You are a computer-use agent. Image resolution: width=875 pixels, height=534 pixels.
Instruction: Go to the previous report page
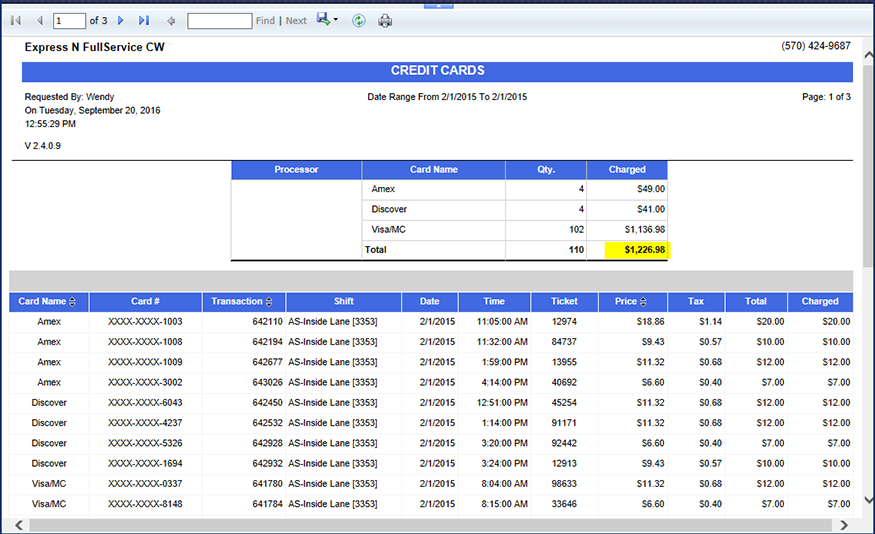tap(39, 21)
